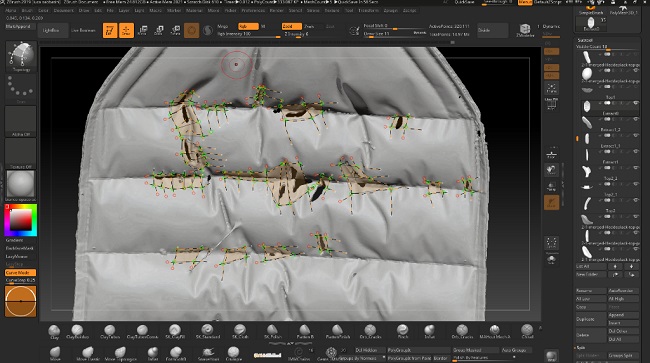Screen dimensions: 650x363
Task: Pick a color in the color square
Action: [21, 220]
